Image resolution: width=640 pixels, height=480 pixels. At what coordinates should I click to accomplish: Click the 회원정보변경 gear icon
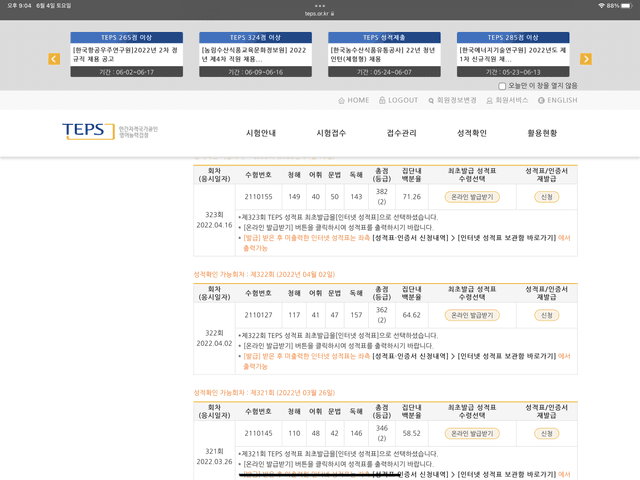431,100
